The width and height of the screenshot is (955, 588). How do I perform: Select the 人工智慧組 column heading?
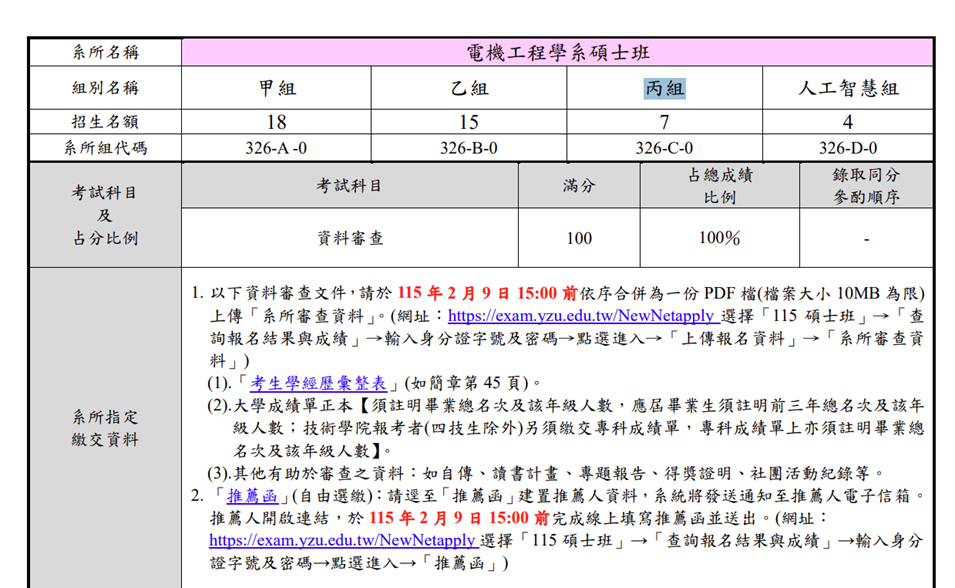coord(848,88)
